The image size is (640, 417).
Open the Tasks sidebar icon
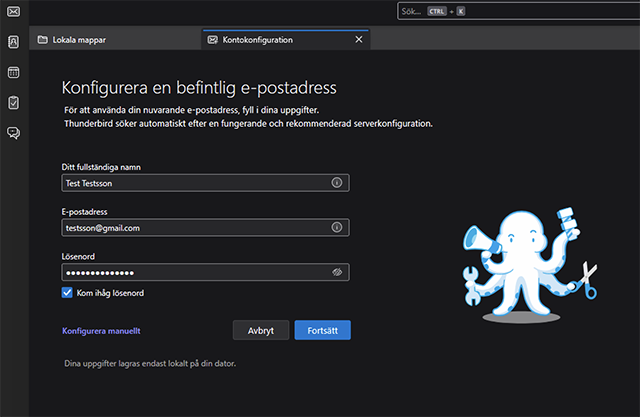(x=13, y=102)
